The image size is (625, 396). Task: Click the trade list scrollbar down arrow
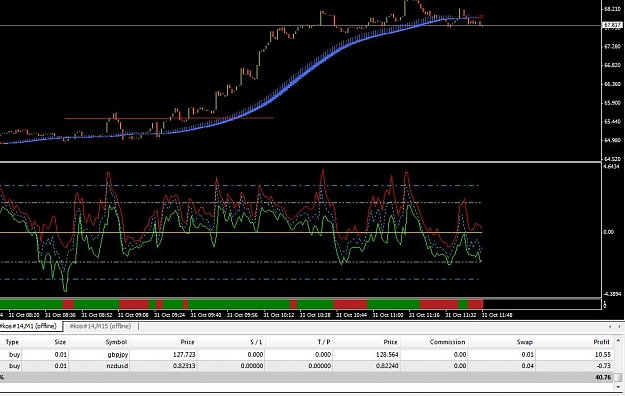point(618,386)
